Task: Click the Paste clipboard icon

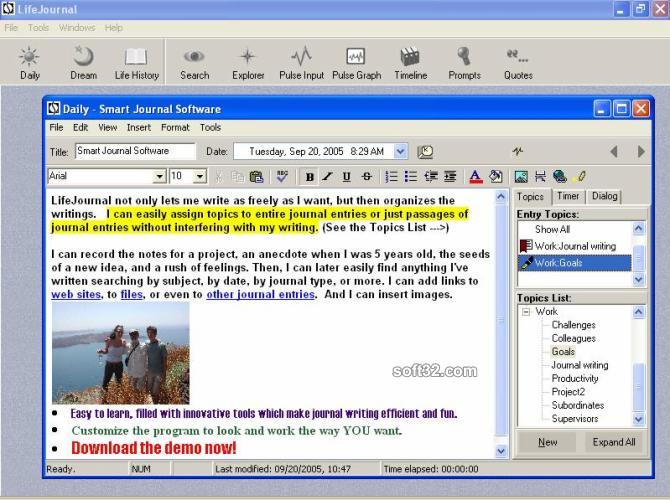Action: tap(256, 176)
